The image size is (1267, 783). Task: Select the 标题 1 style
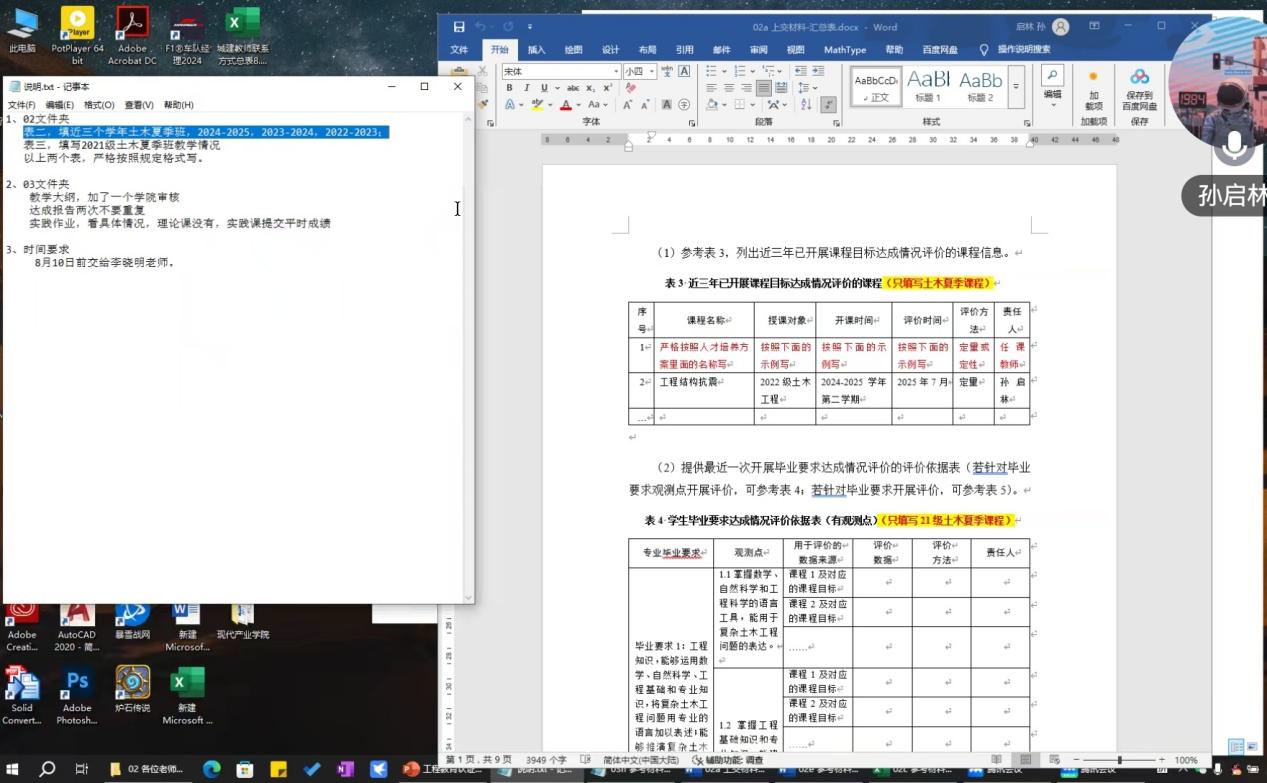pyautogui.click(x=928, y=86)
